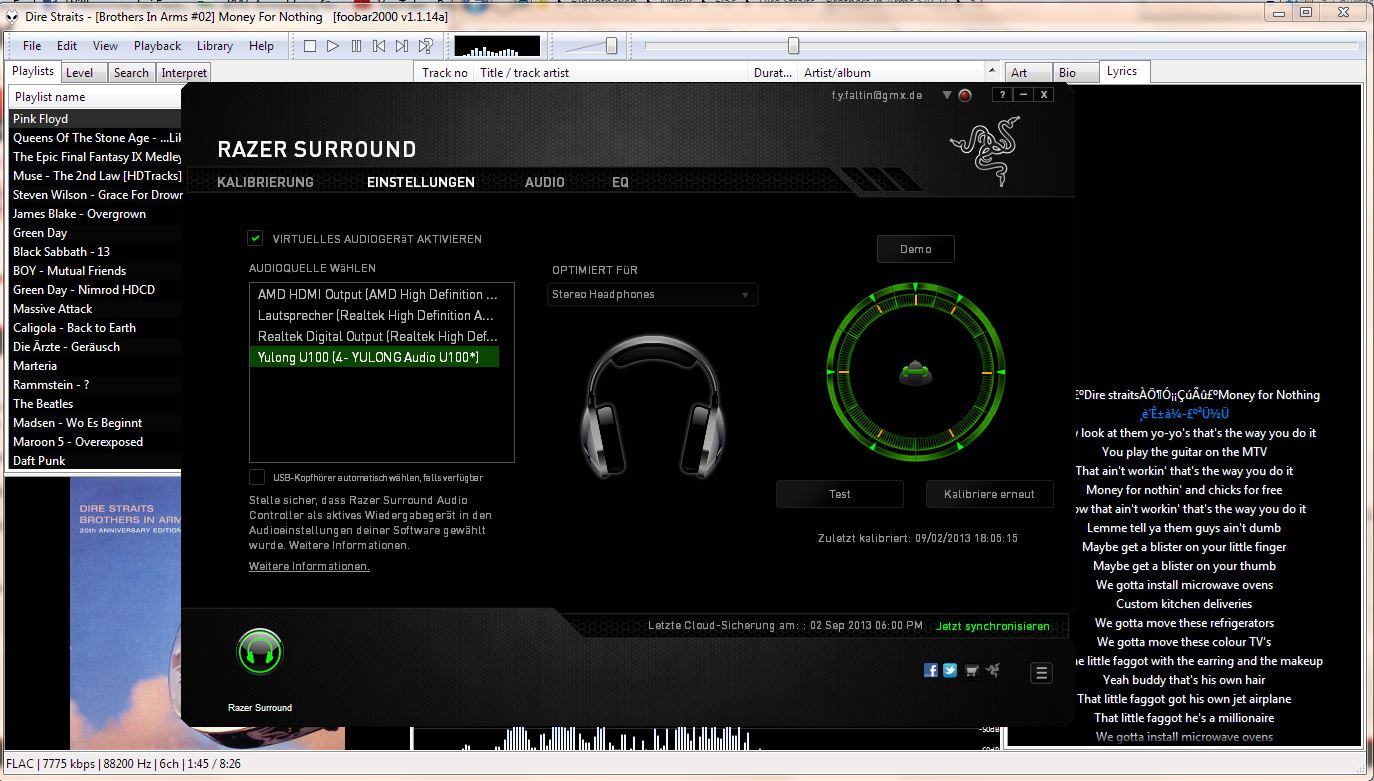
Task: Click the Title / track artist column header
Action: (611, 72)
